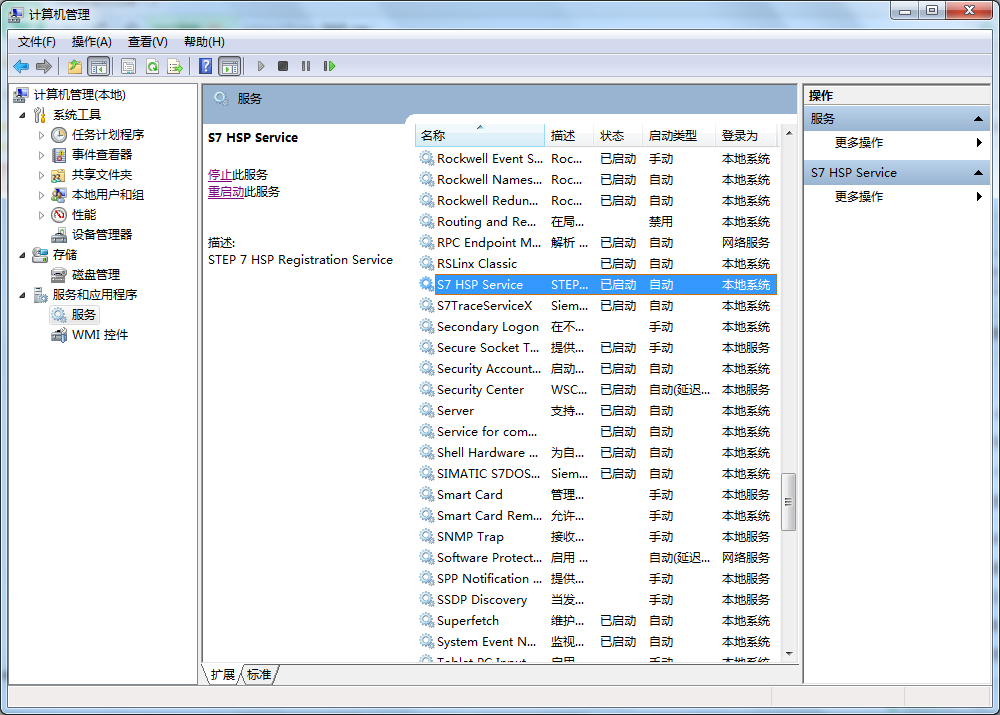Click the Refresh toolbar icon

pyautogui.click(x=152, y=66)
